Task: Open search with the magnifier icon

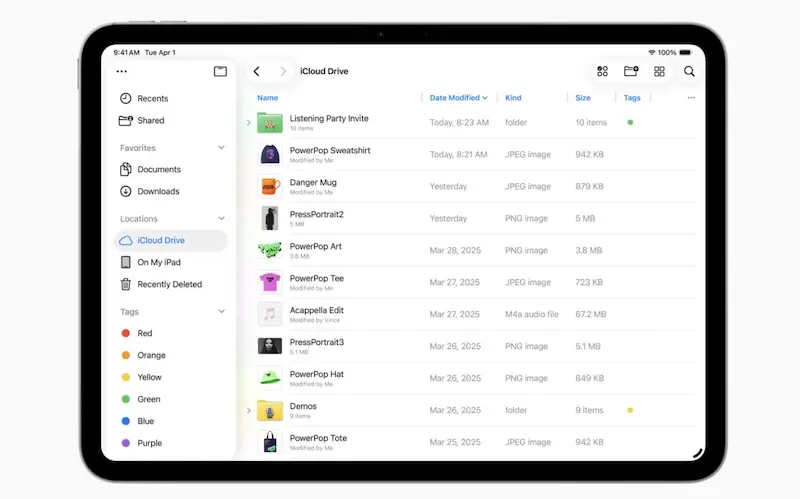Action: [x=689, y=71]
